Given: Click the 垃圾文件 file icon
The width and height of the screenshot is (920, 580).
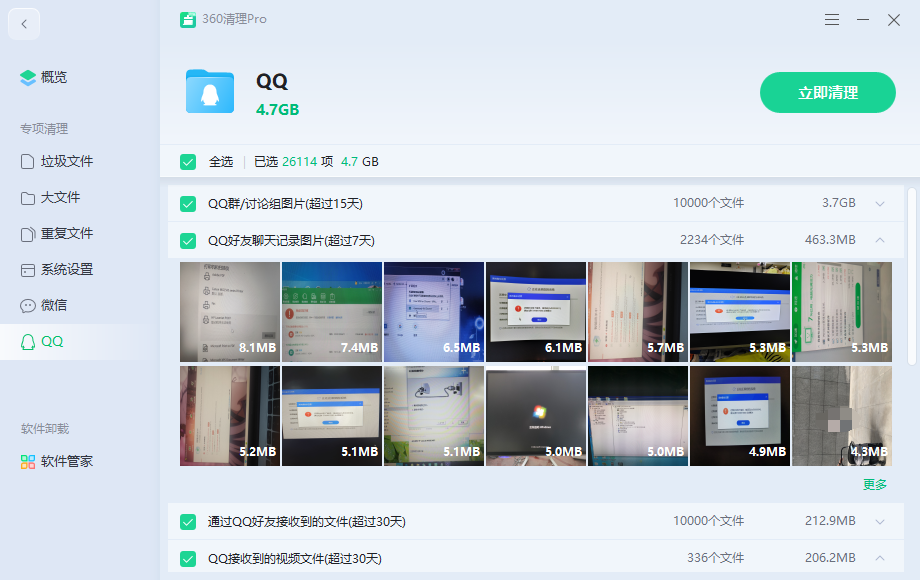Looking at the screenshot, I should click(x=28, y=161).
